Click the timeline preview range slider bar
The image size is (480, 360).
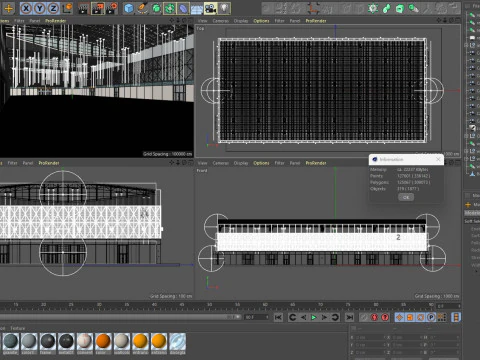point(120,317)
